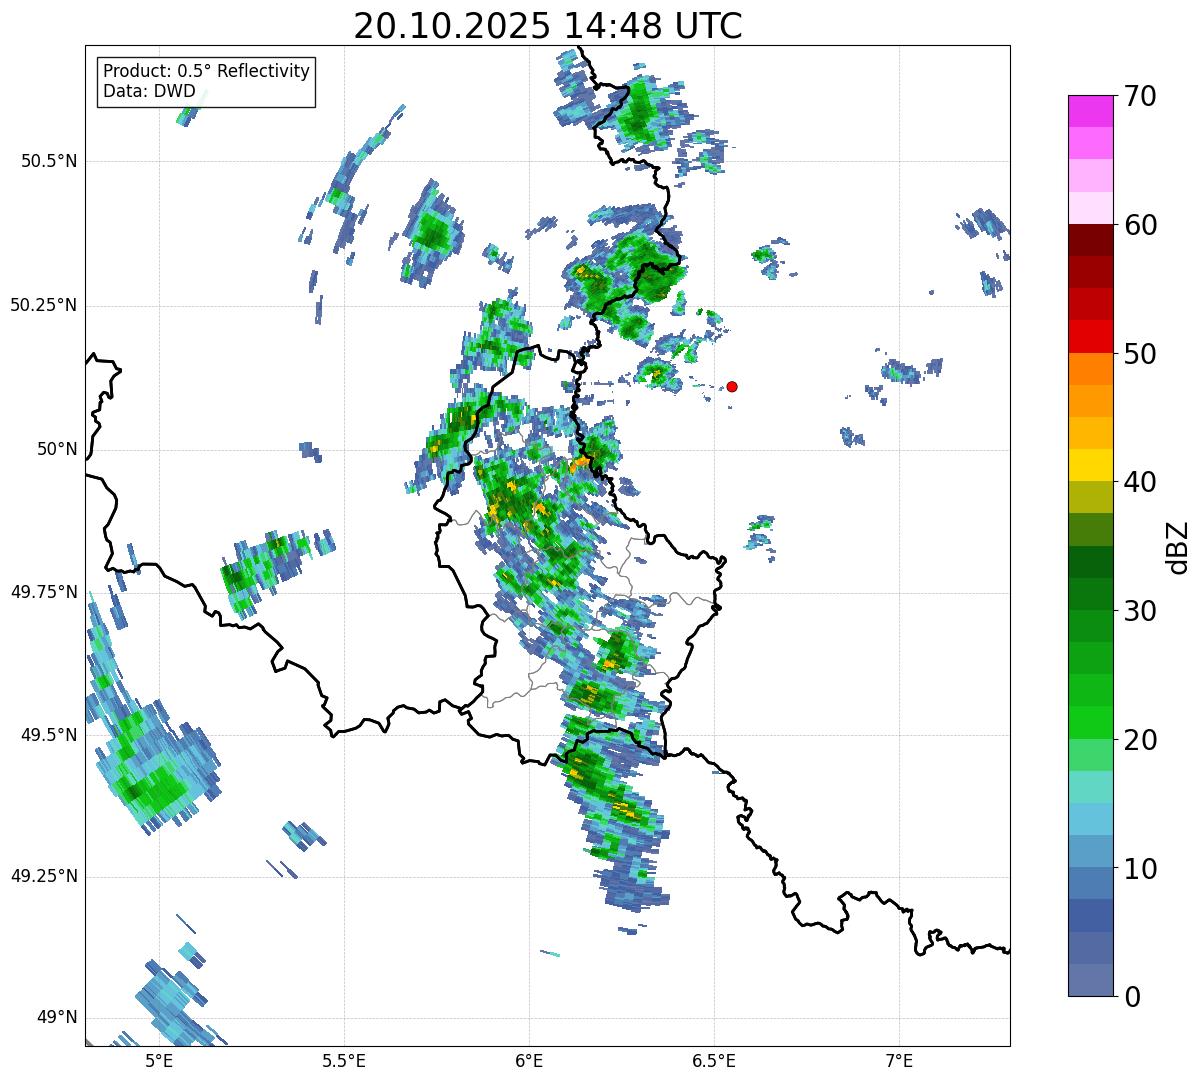Click the latitude label '50°N'

tap(58, 449)
